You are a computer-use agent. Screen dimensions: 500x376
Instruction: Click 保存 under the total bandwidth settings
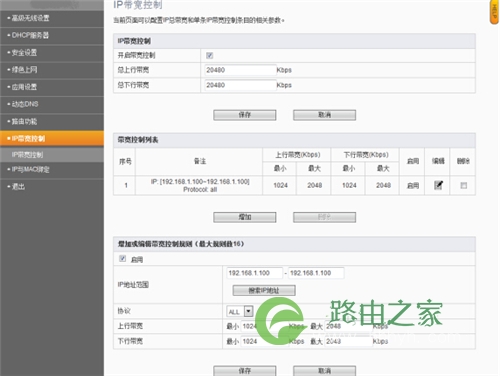(245, 115)
